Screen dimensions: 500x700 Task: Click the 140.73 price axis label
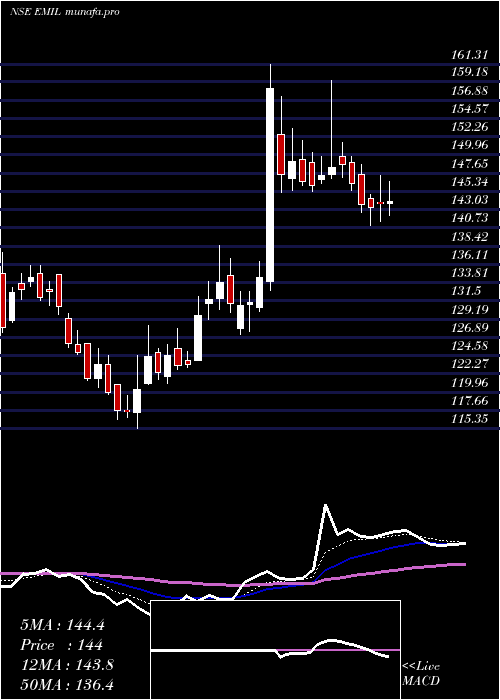point(470,218)
